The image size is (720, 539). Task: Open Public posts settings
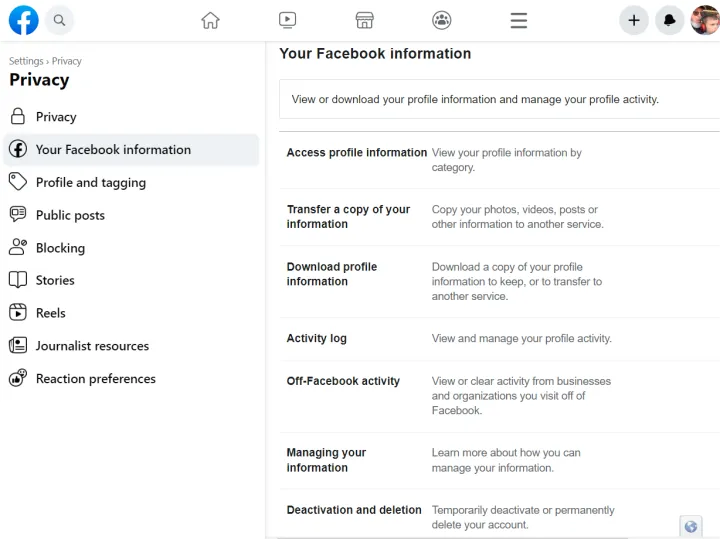click(70, 215)
